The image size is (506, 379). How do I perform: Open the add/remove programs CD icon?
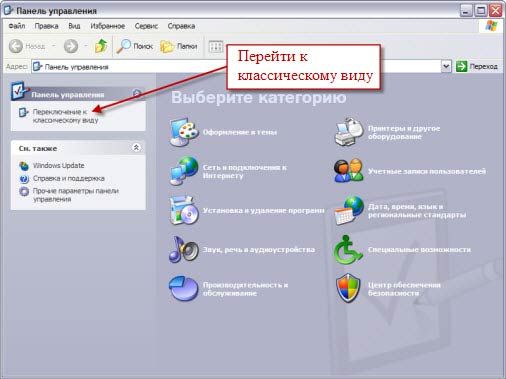[184, 210]
